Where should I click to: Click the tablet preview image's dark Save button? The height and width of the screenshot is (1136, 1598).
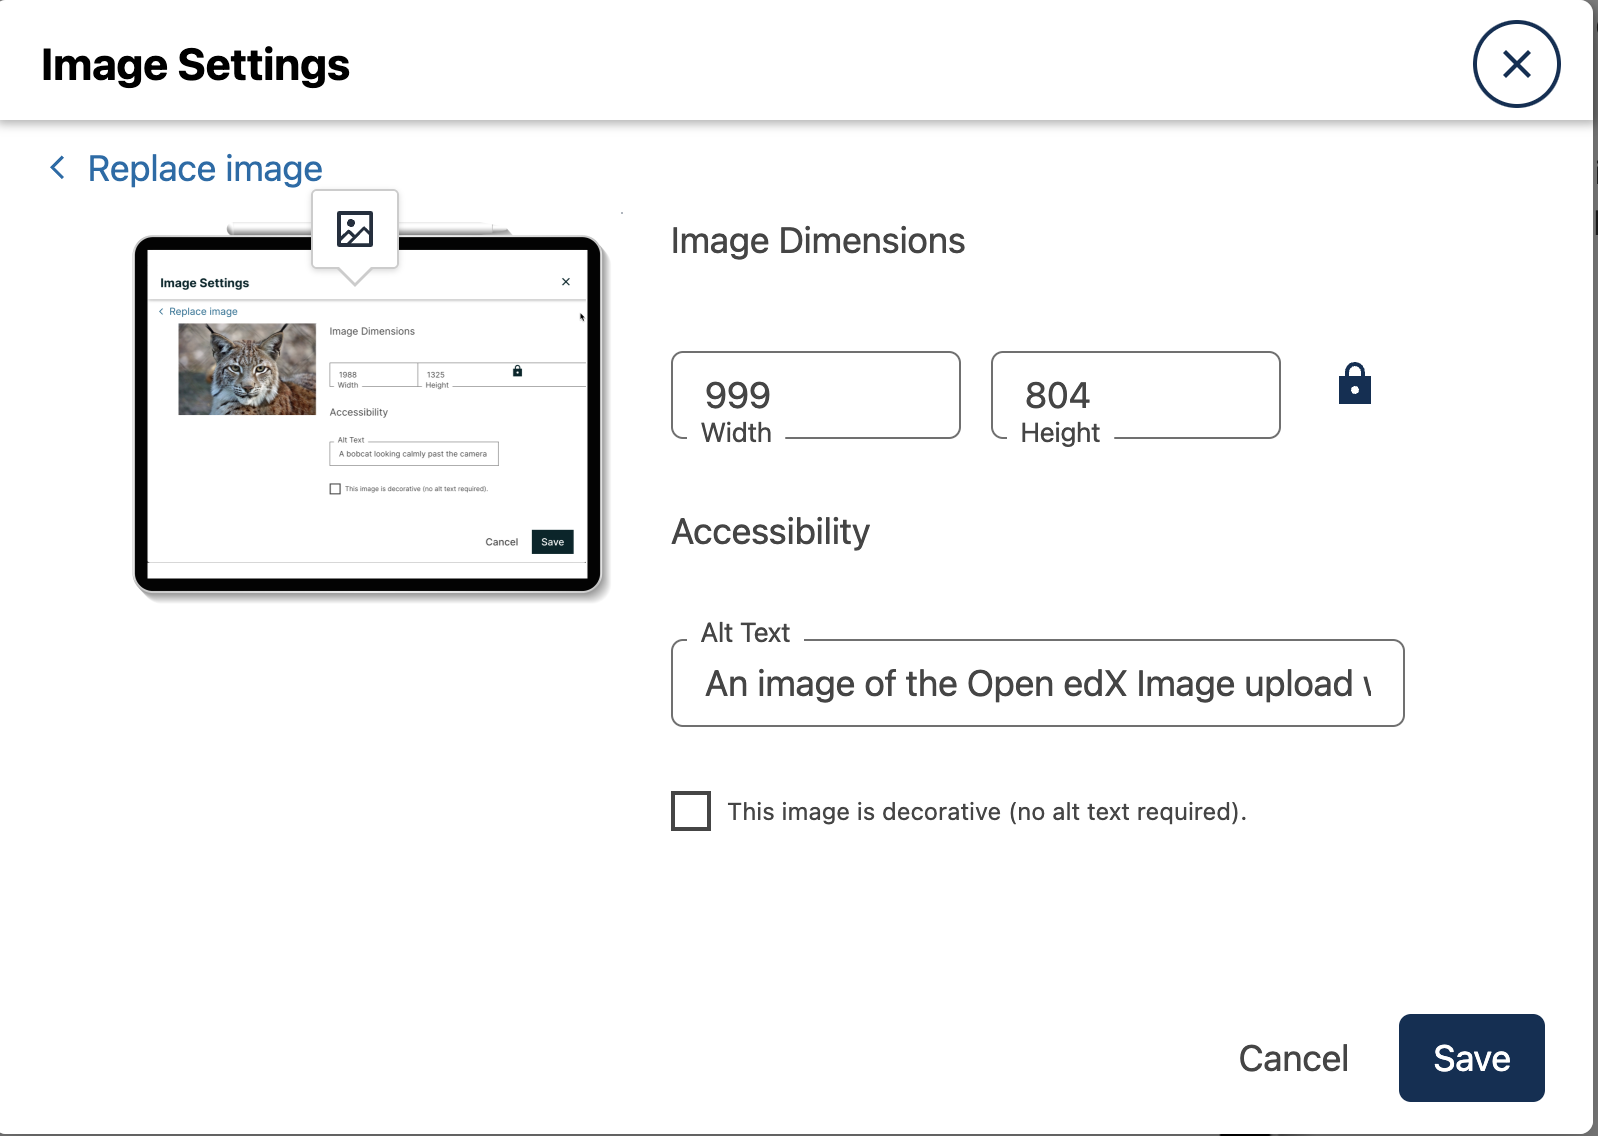[552, 542]
